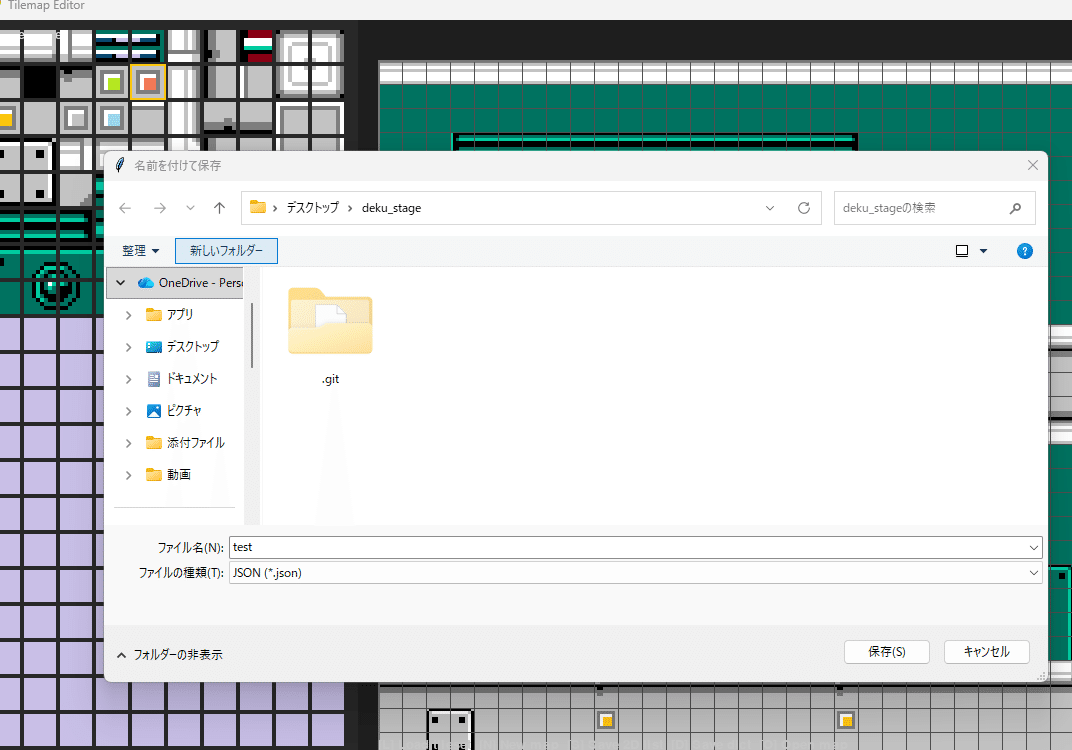Go back using the back arrow

(123, 208)
